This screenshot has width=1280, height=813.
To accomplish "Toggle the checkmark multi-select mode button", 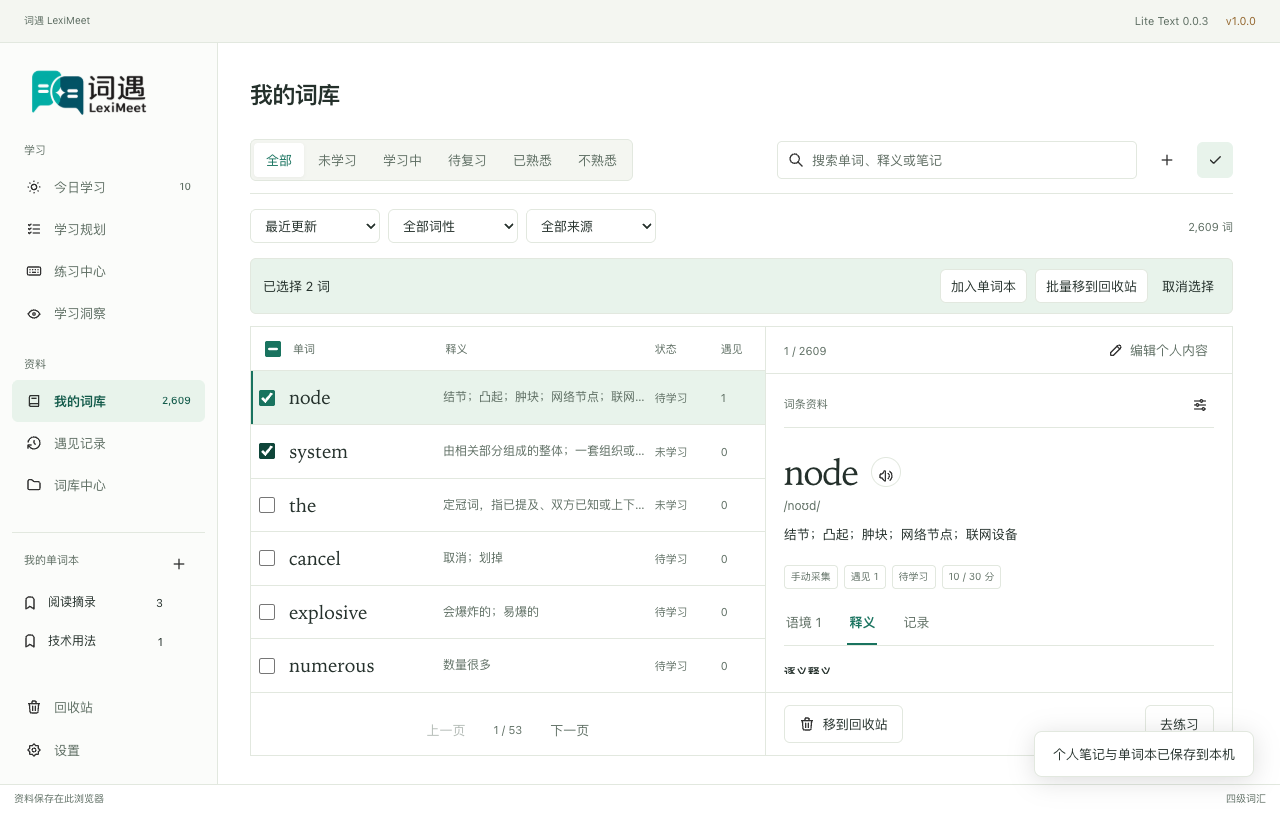I will [1215, 160].
